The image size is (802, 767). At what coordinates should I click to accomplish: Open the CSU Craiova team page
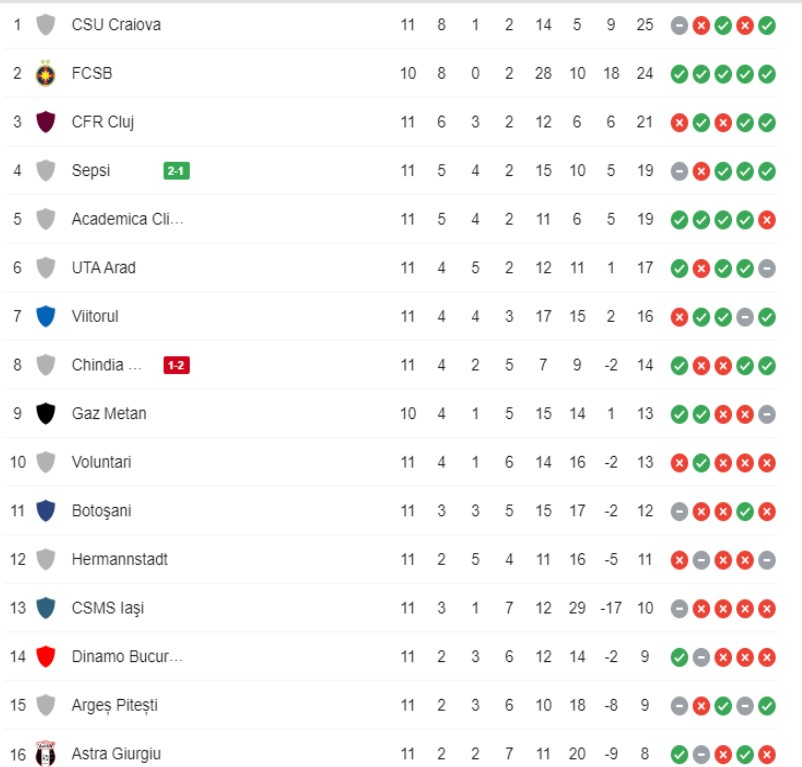point(116,25)
